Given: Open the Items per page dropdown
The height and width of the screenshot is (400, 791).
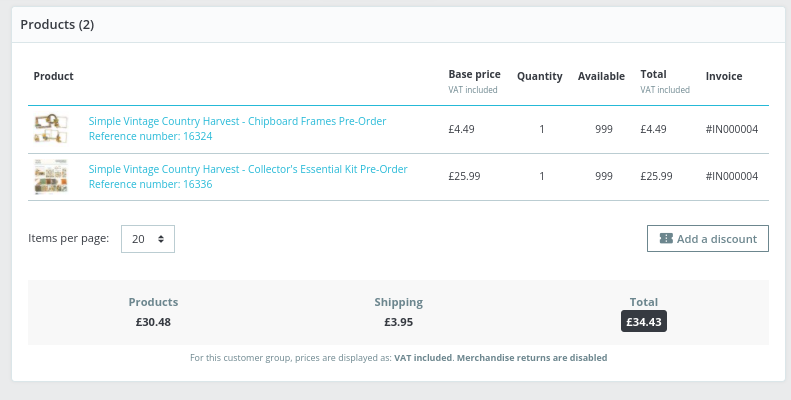Looking at the screenshot, I should [148, 239].
